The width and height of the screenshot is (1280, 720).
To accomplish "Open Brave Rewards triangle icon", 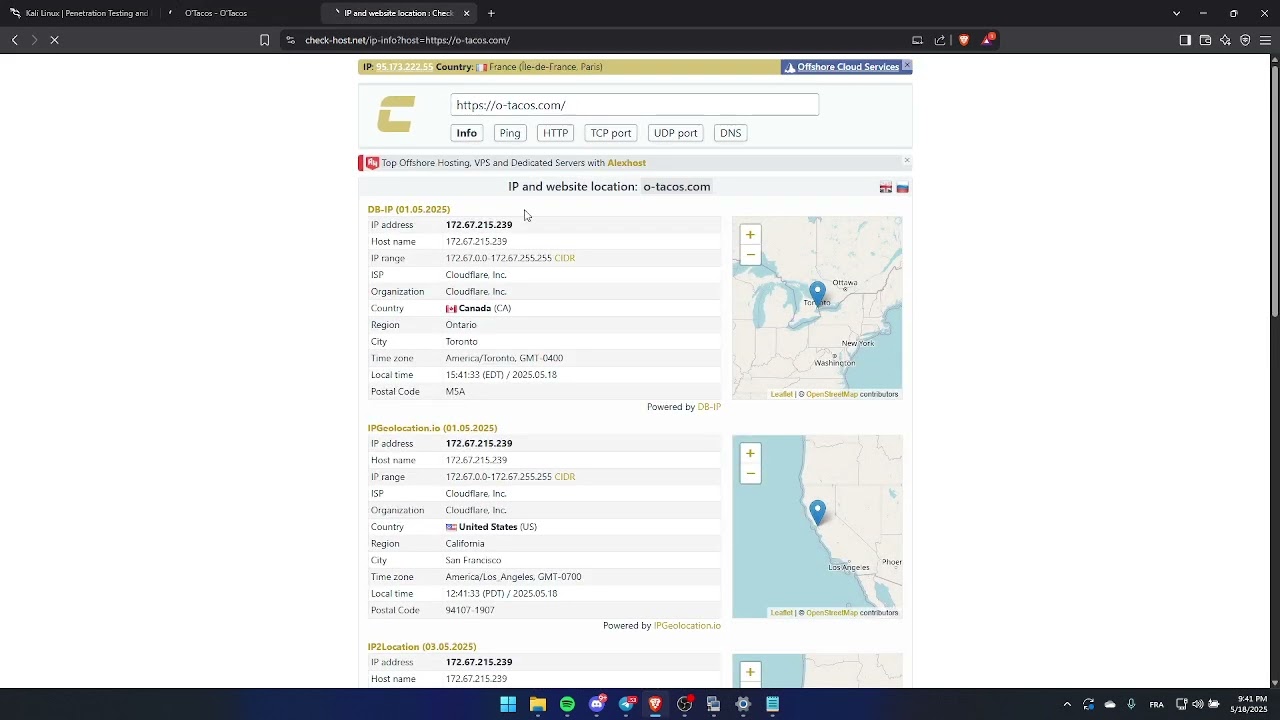I will point(988,40).
